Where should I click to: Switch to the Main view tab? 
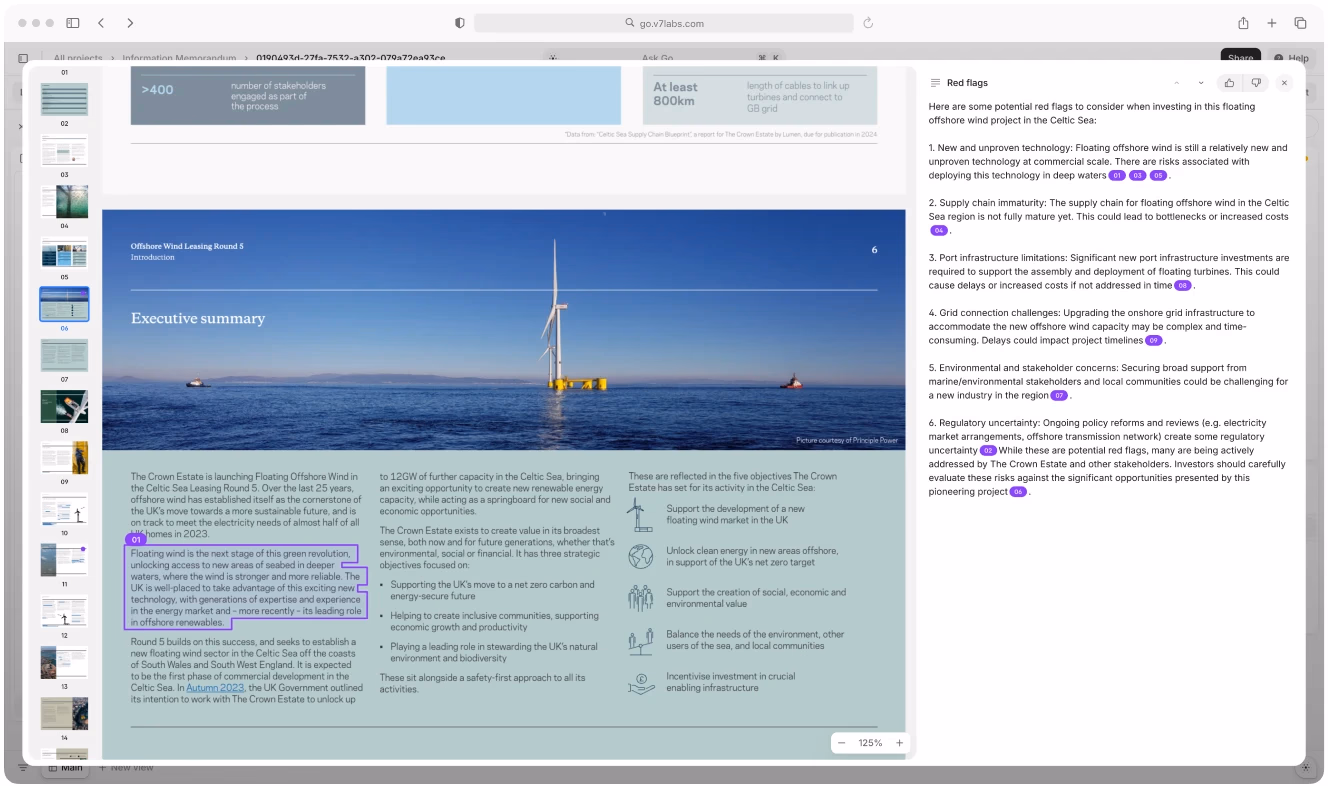[65, 768]
